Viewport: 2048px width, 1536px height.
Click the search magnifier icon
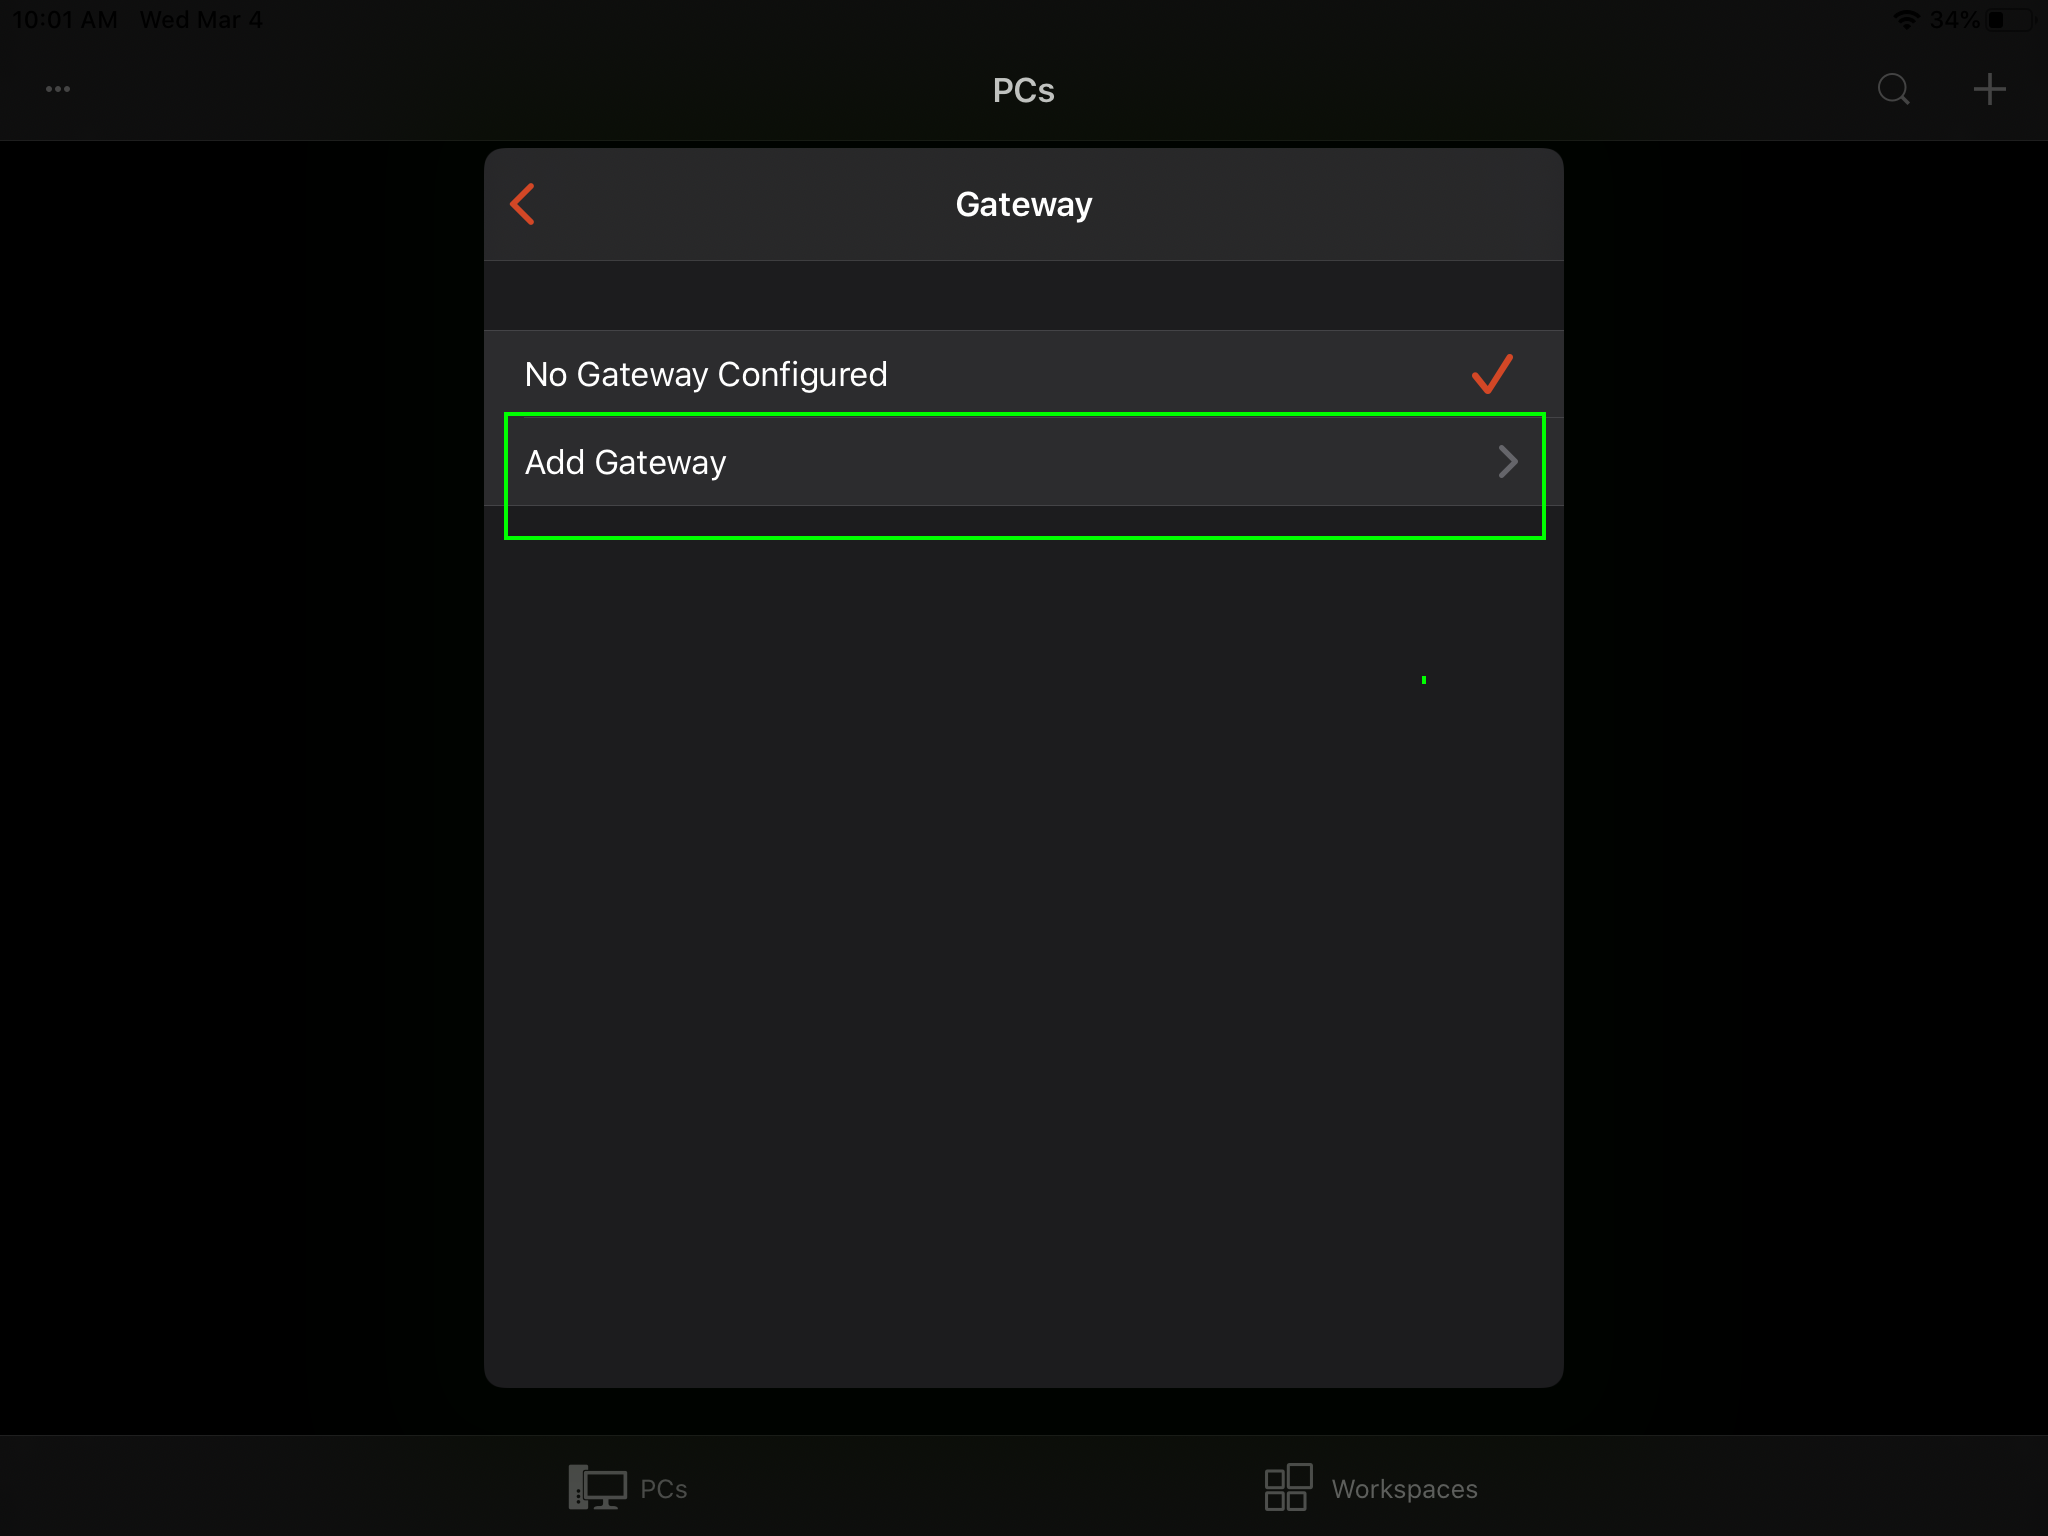pos(1893,89)
